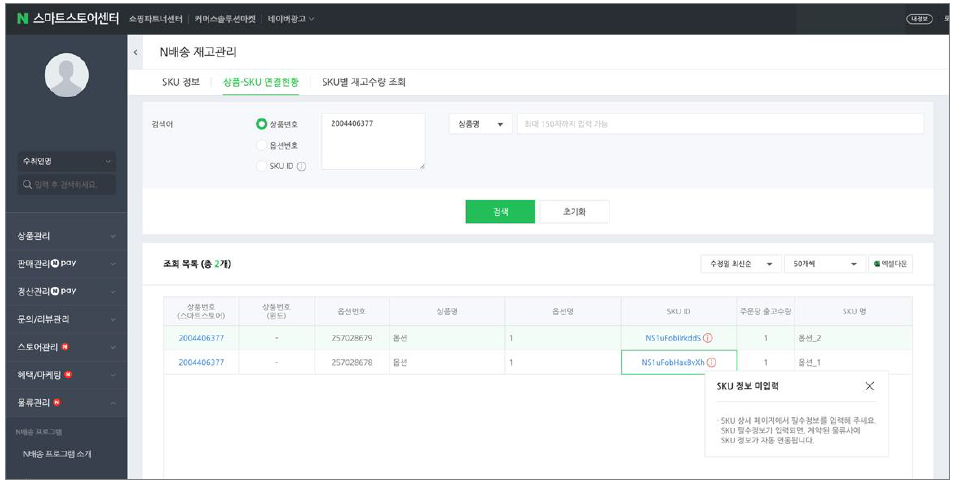Click the user profile avatar
Screen dimensions: 955x482
(67, 75)
